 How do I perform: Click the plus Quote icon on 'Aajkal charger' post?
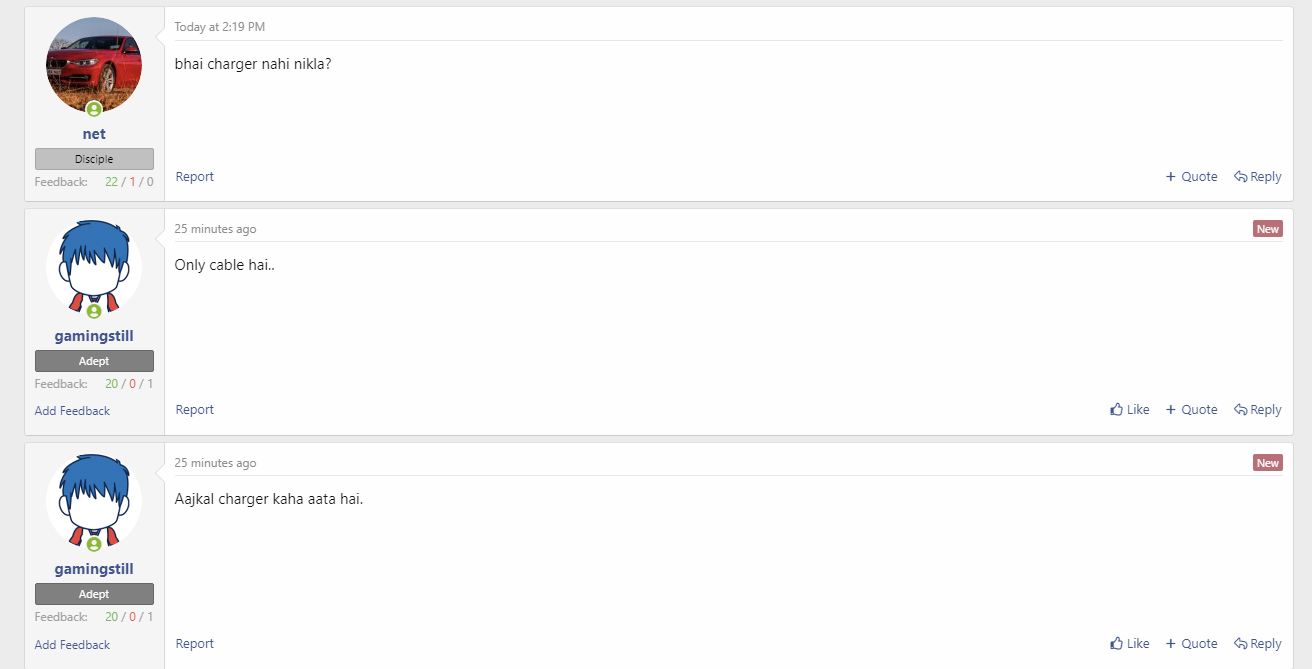[1171, 643]
